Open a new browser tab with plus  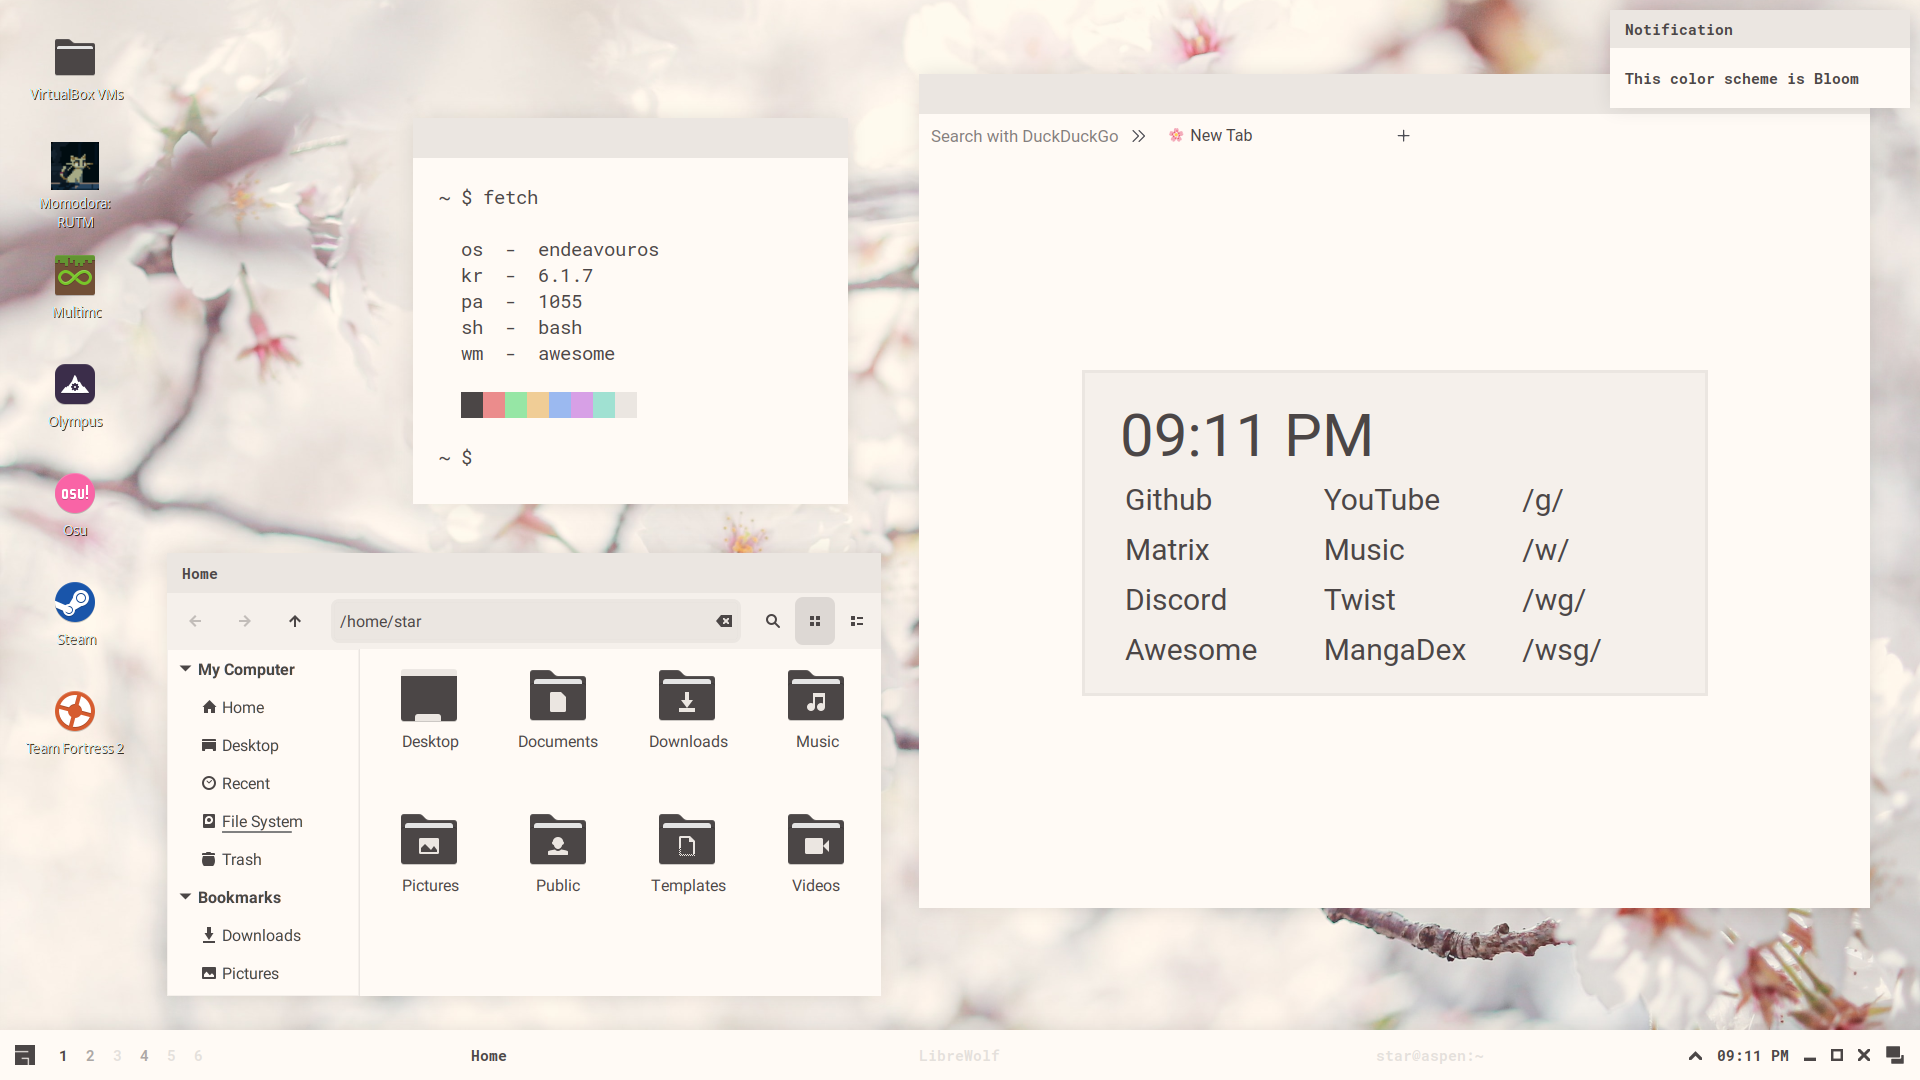[1403, 136]
